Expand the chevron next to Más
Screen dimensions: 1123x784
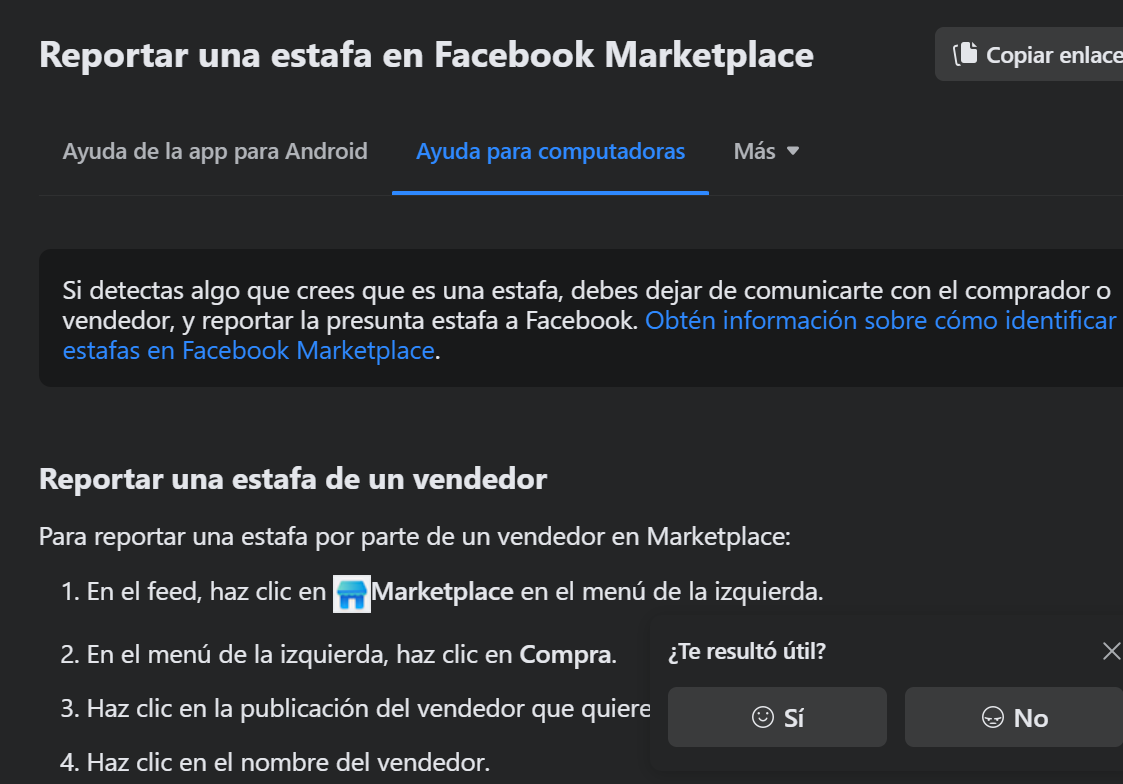[x=792, y=151]
